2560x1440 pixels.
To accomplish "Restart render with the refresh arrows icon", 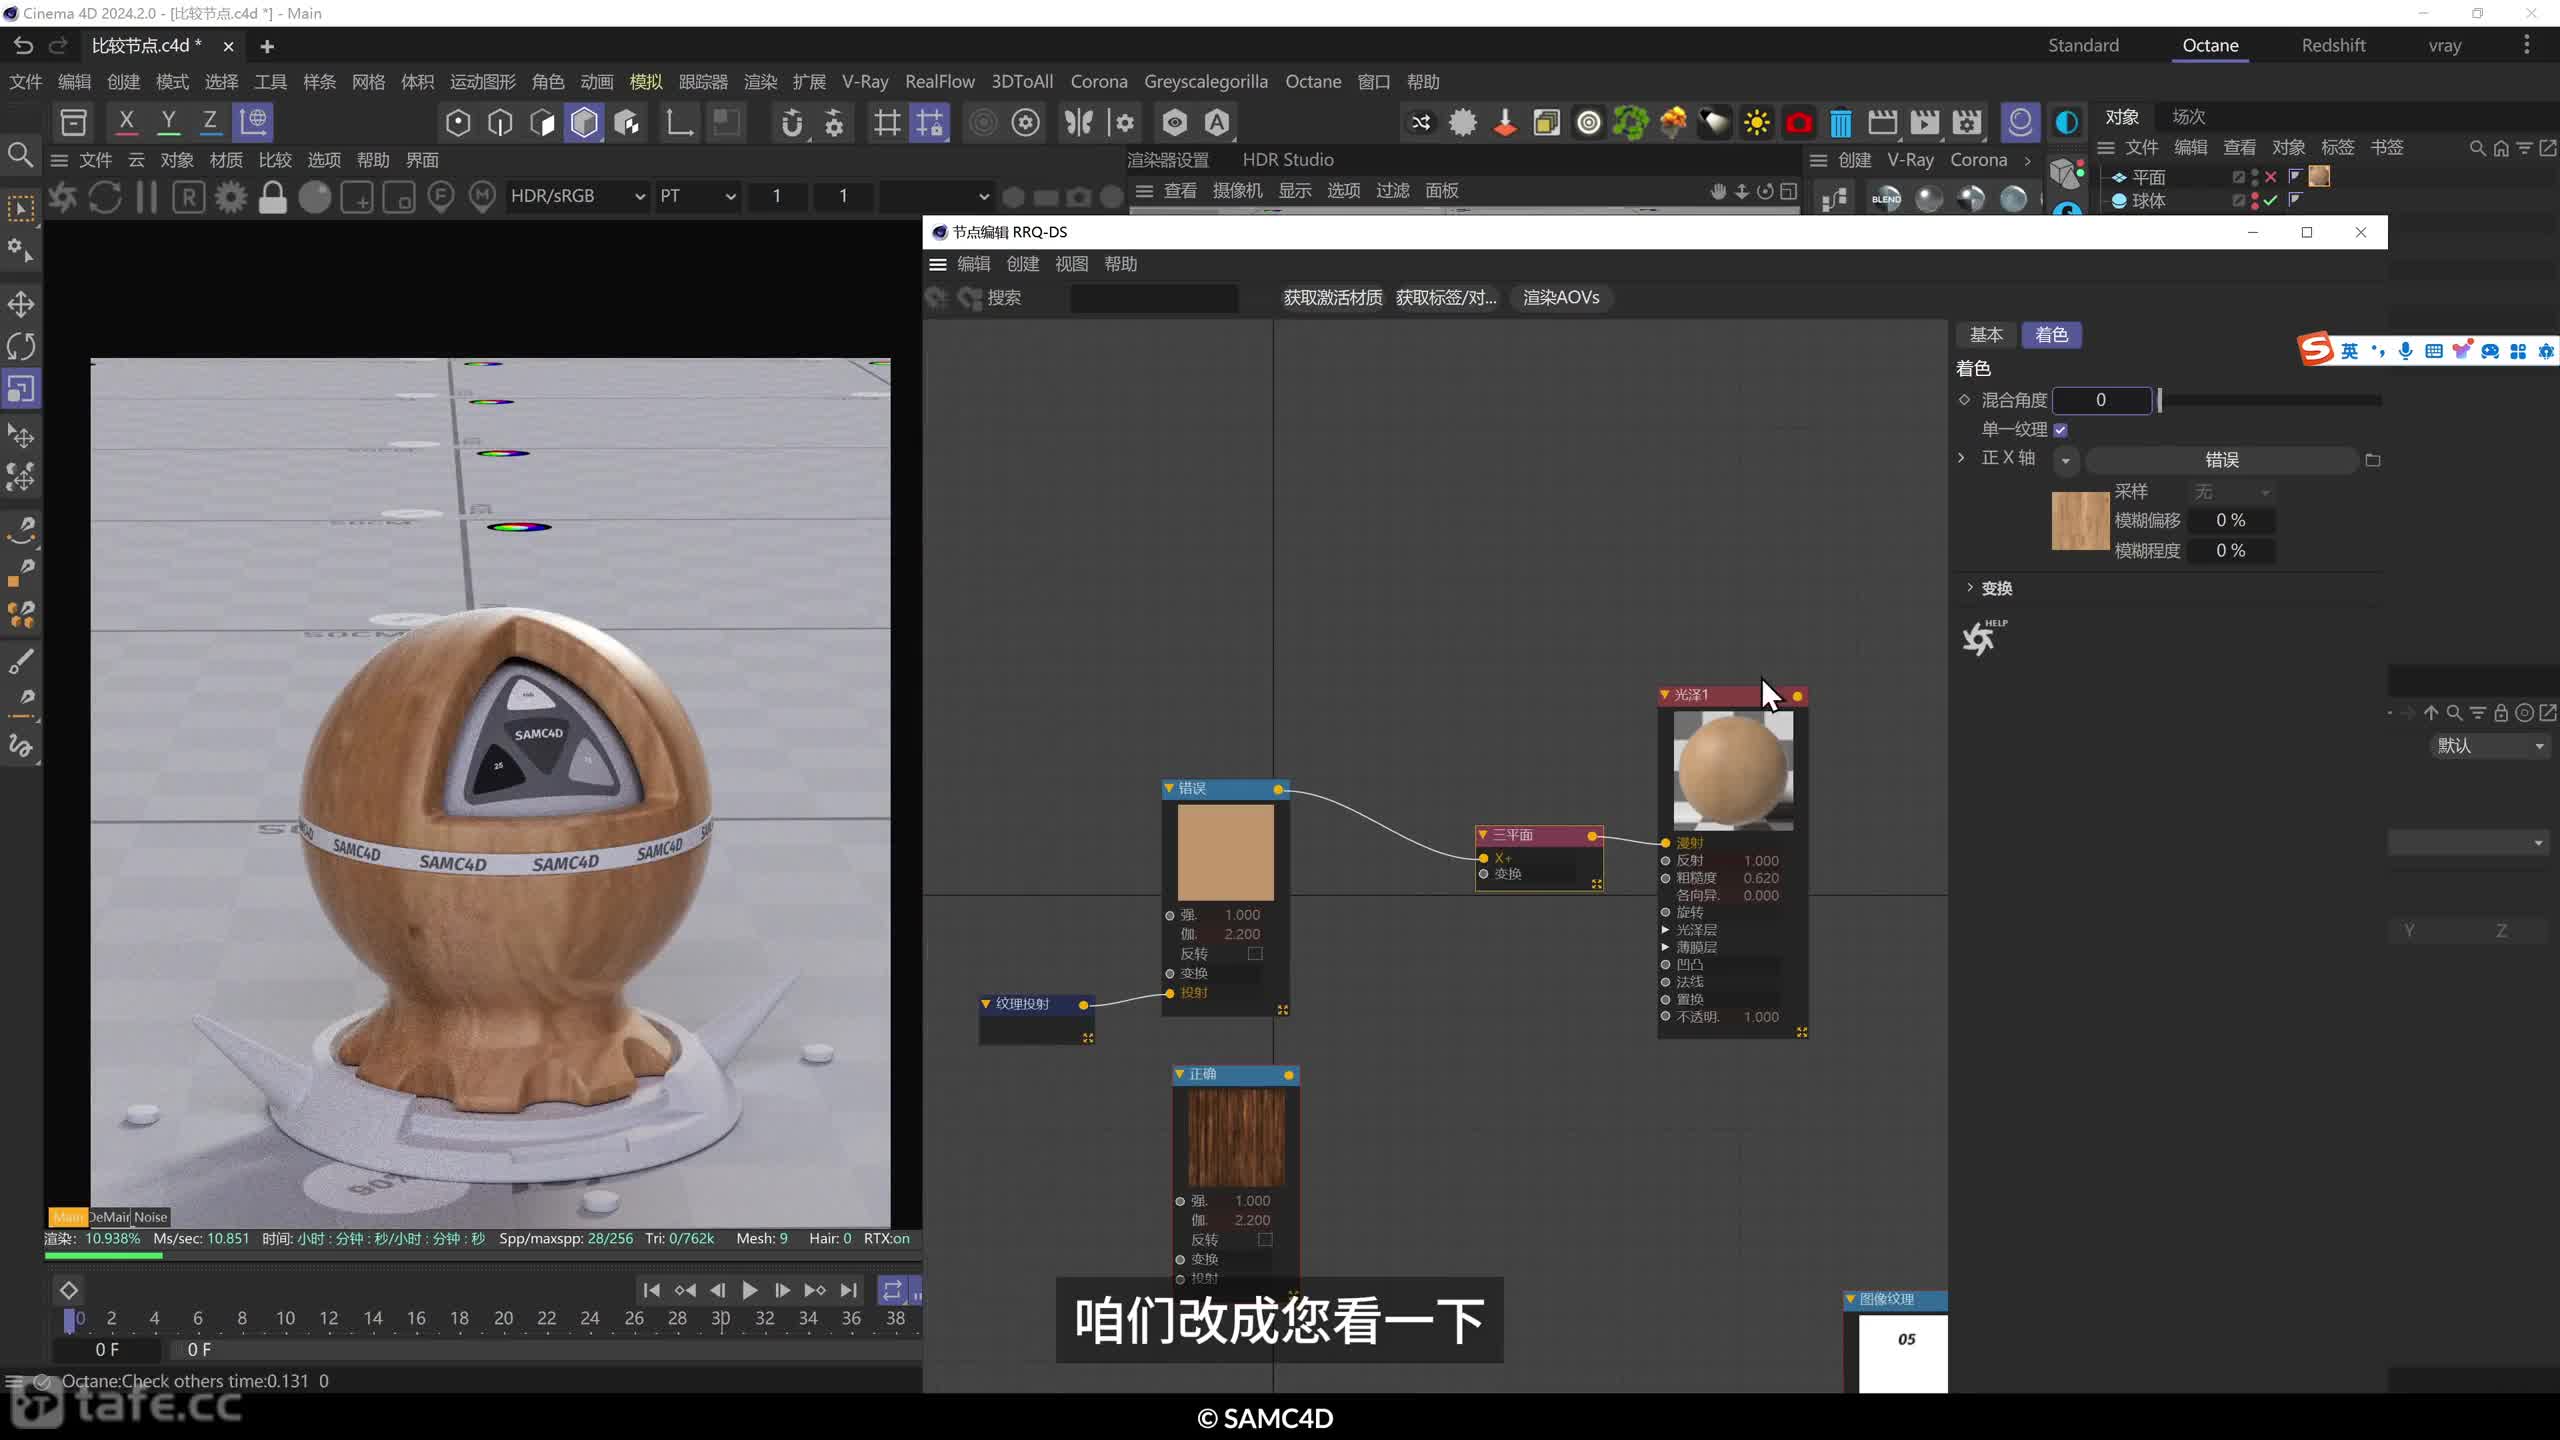I will click(105, 197).
